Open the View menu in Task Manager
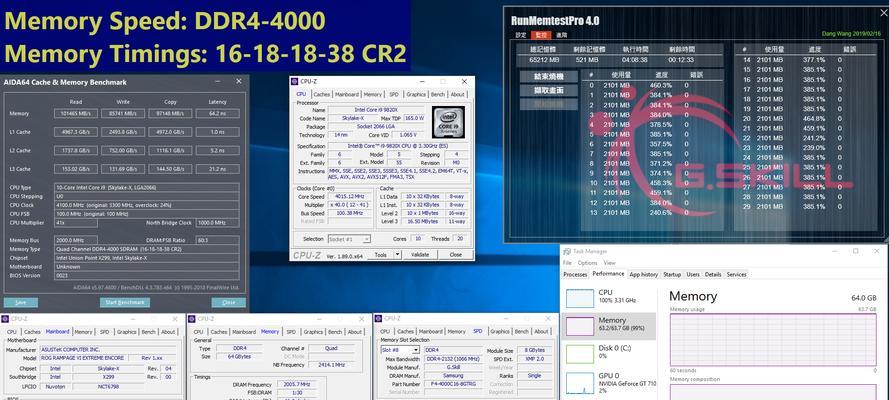The image size is (889, 400). click(x=609, y=263)
